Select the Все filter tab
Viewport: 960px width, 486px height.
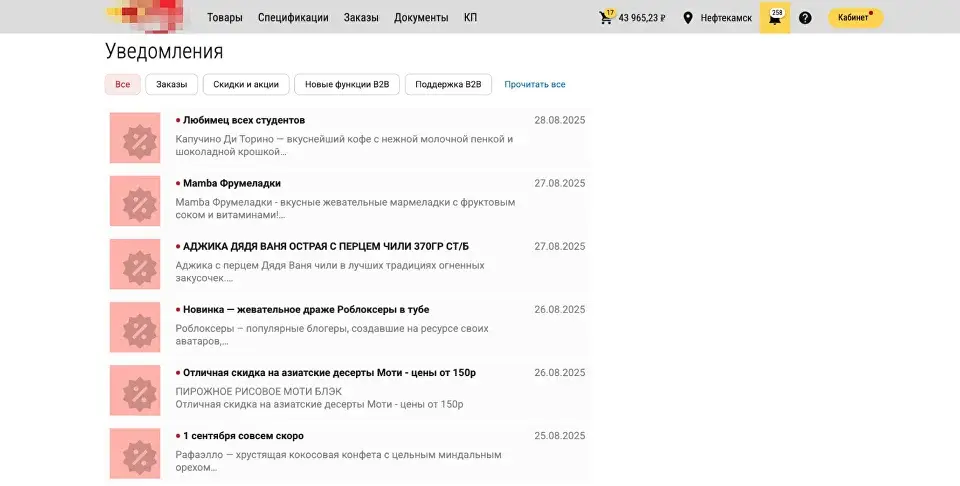(x=123, y=84)
